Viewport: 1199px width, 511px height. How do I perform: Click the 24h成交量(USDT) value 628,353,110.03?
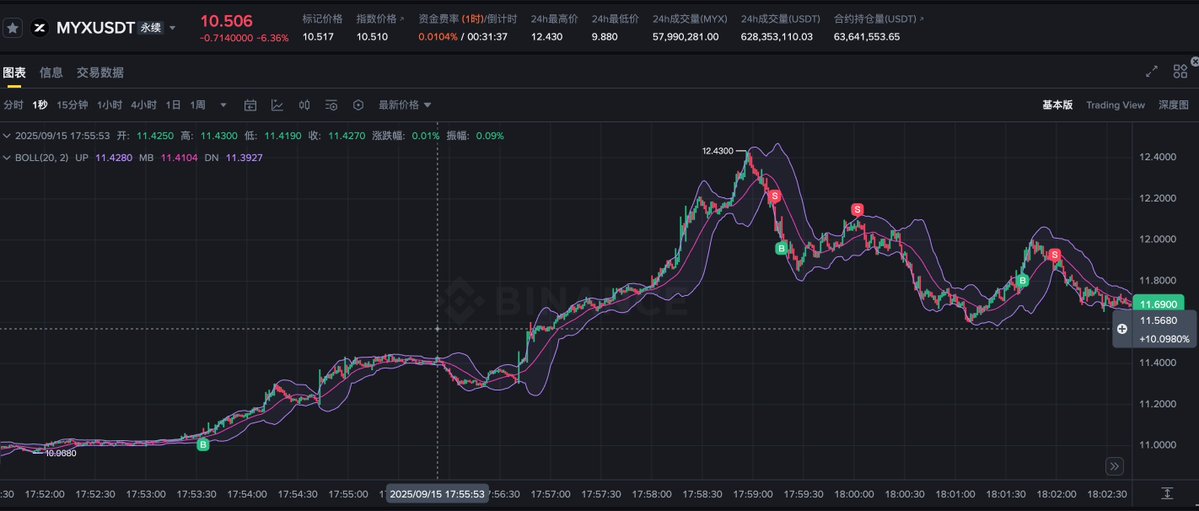point(777,37)
